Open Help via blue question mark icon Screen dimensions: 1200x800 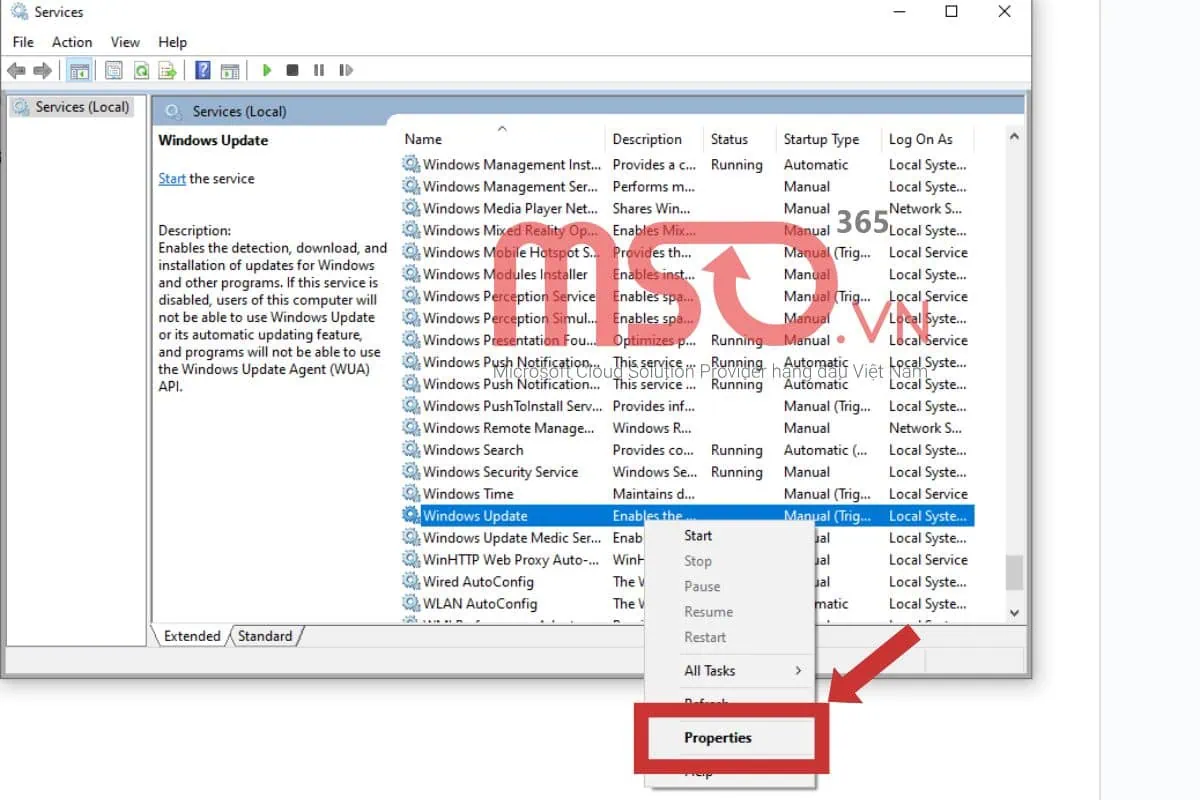click(203, 70)
